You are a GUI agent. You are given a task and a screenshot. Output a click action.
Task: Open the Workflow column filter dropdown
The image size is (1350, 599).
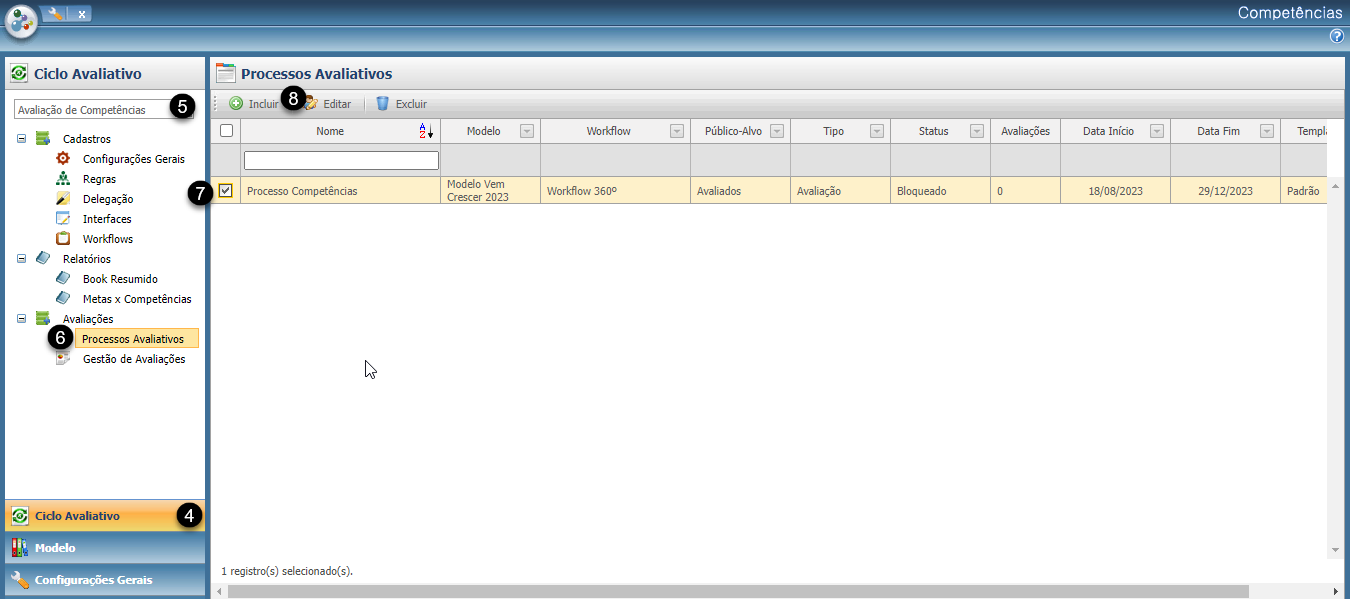[677, 131]
